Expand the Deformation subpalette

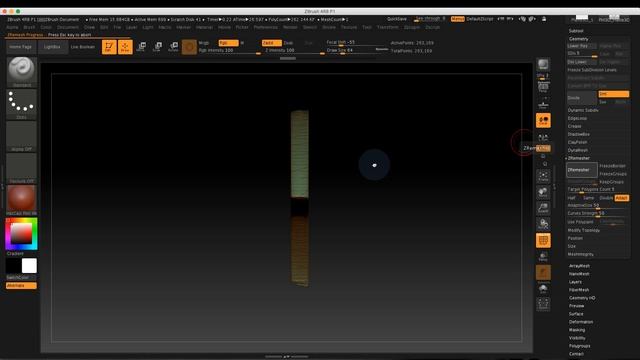(581, 322)
